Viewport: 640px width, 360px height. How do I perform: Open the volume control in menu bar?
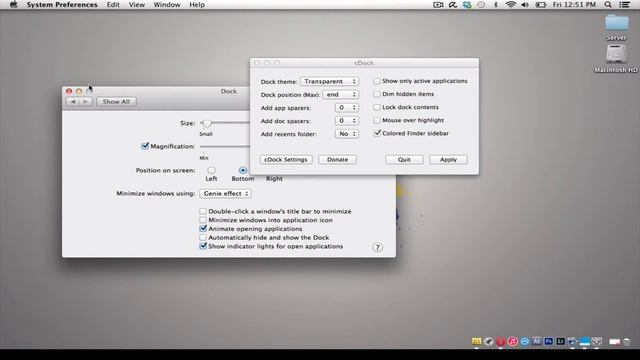pyautogui.click(x=525, y=5)
